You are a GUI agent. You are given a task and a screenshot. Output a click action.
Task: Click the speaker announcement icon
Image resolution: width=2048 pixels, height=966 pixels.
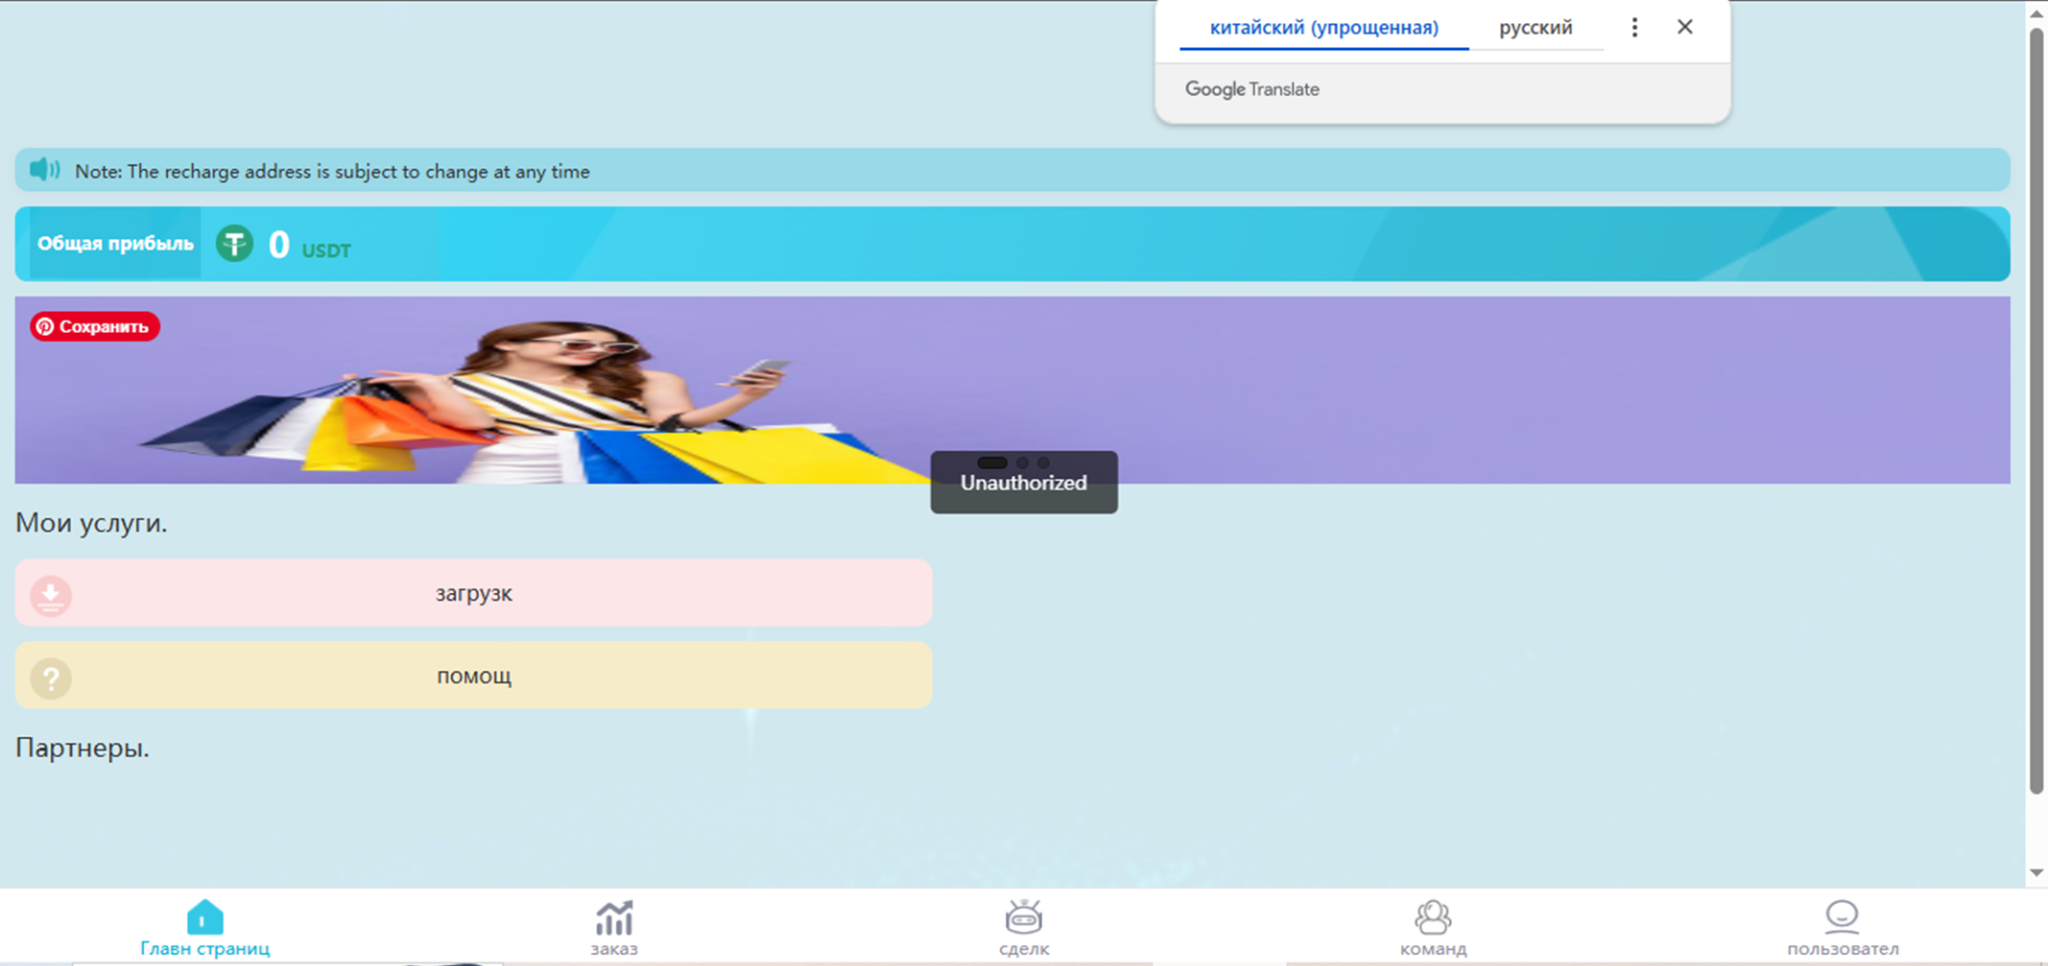pos(44,170)
